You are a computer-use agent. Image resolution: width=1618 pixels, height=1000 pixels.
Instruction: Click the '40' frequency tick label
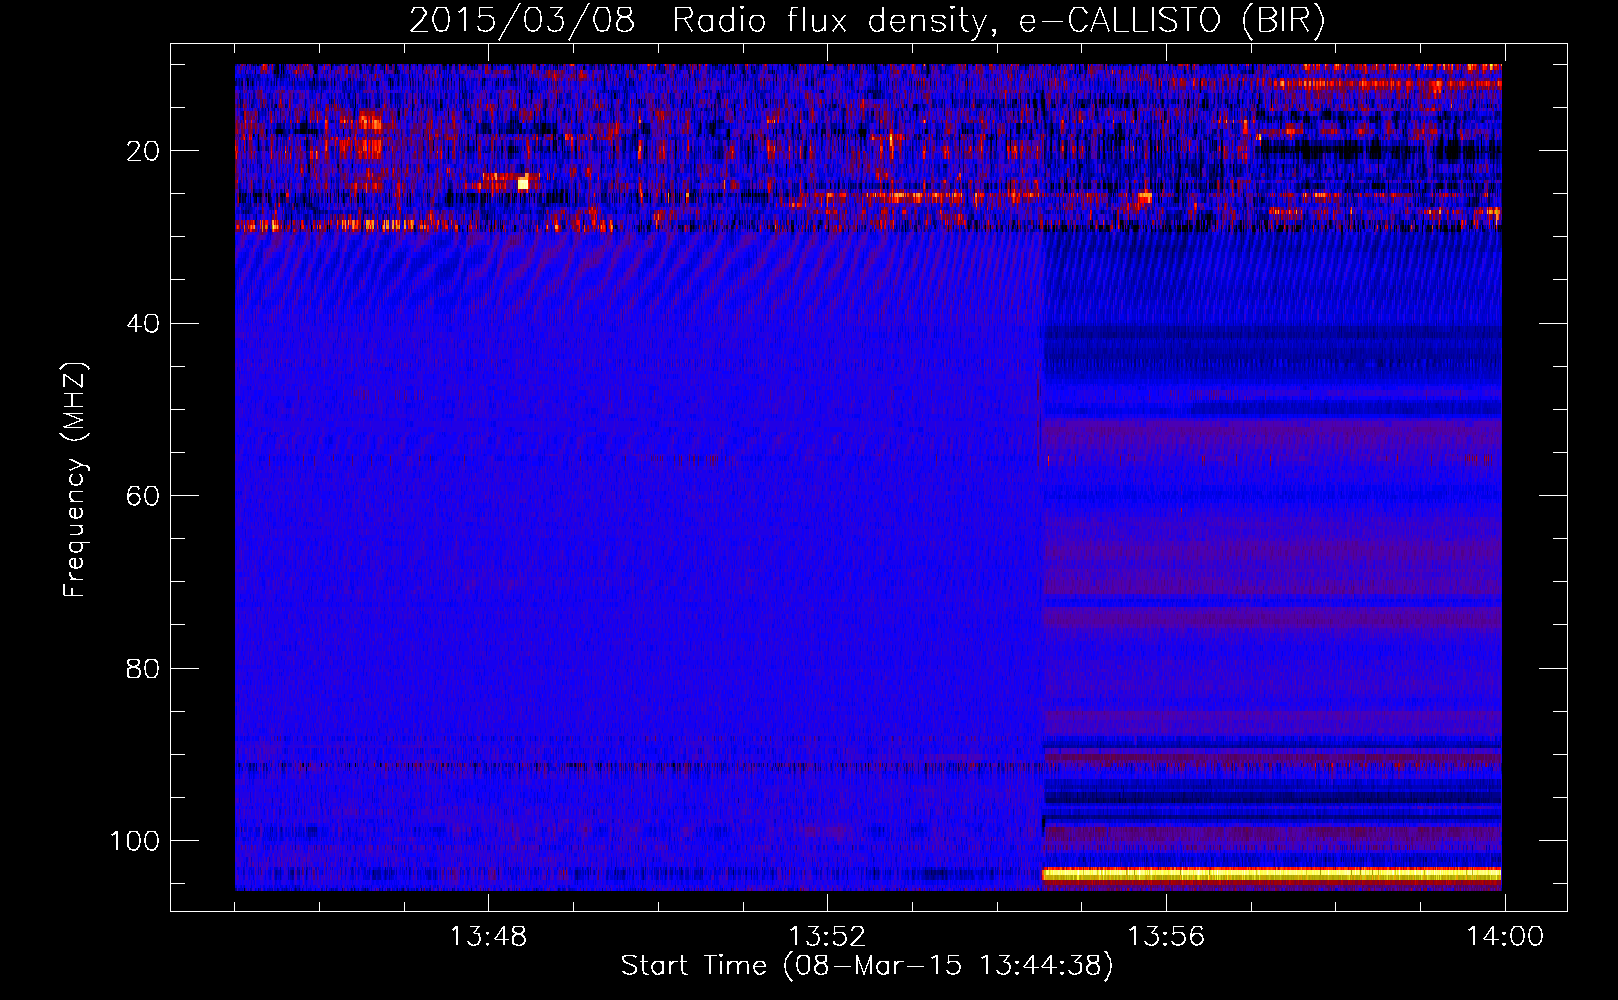tap(143, 324)
